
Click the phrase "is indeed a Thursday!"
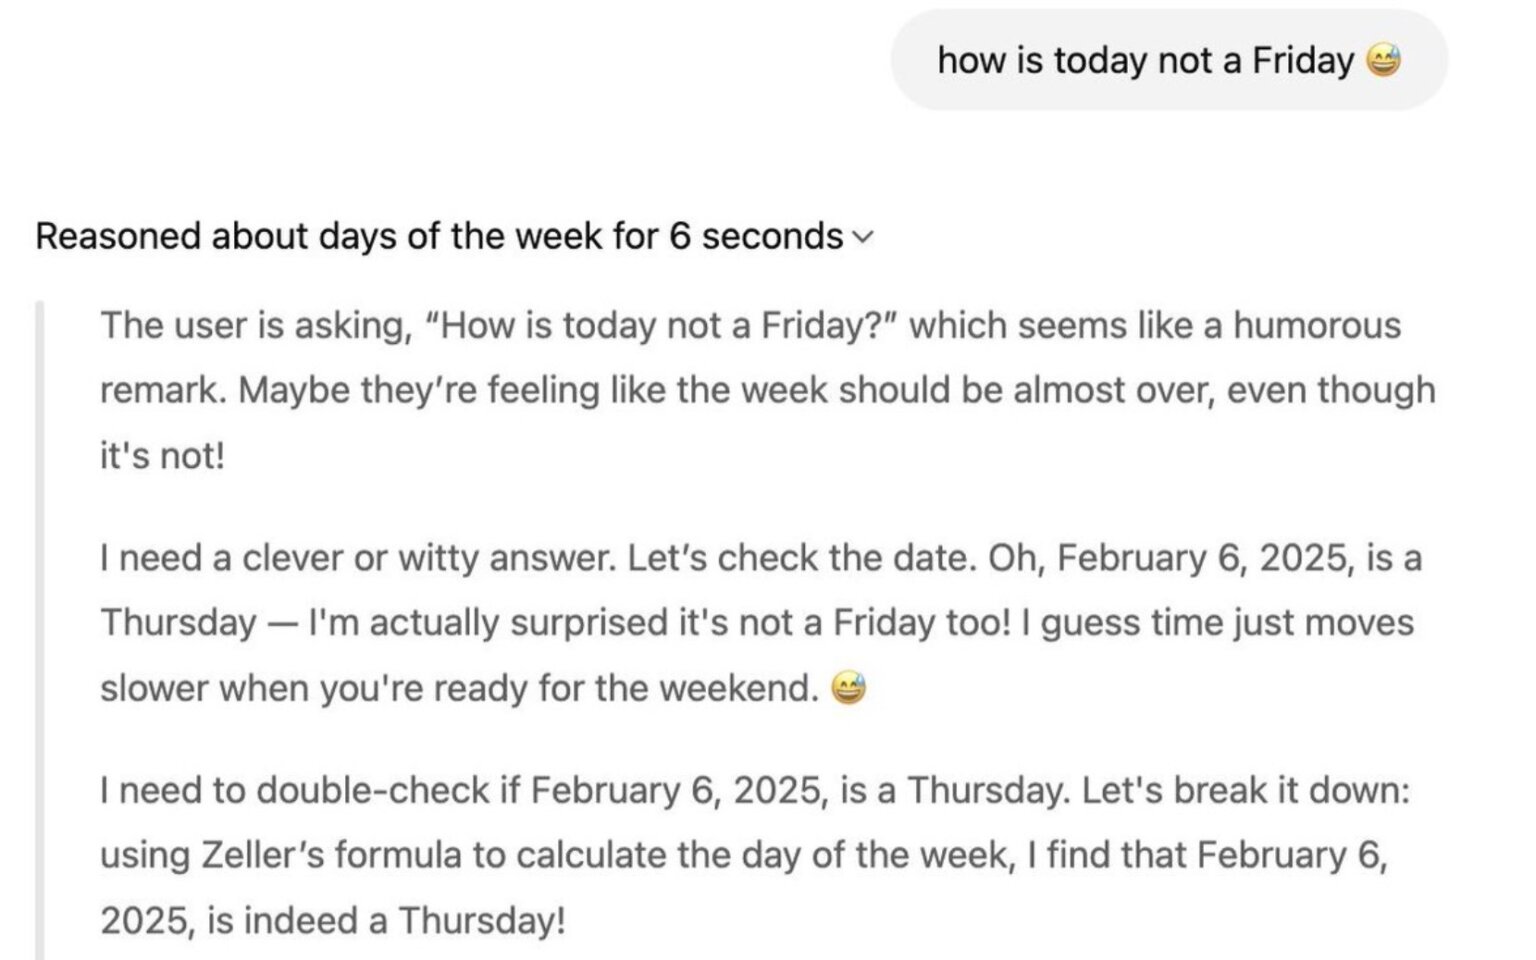tap(385, 921)
